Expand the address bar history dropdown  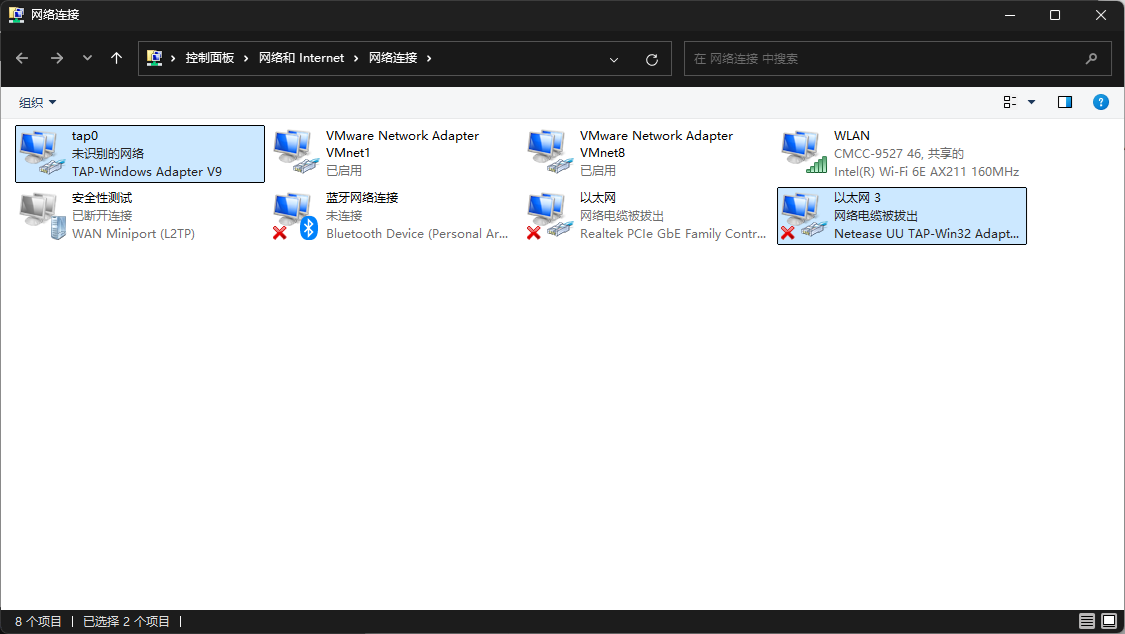613,60
